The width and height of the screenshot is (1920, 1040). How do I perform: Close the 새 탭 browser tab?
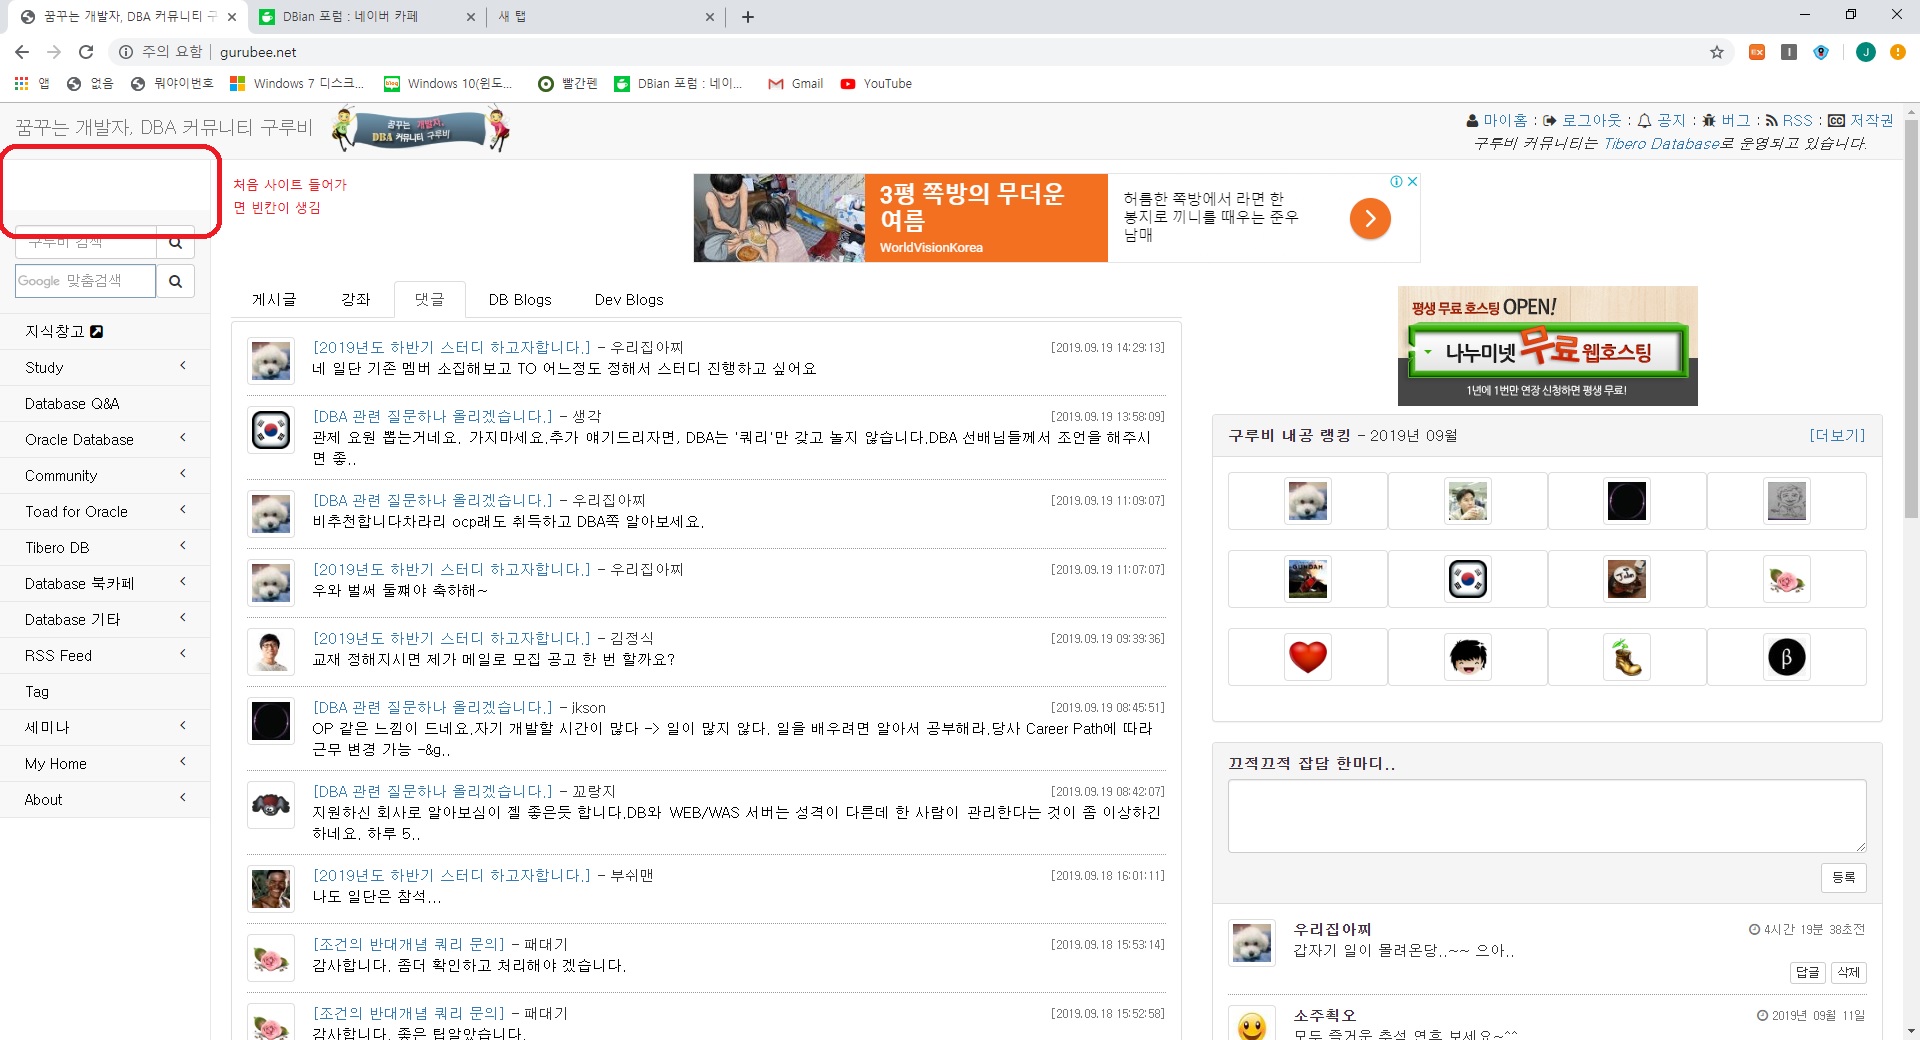709,16
